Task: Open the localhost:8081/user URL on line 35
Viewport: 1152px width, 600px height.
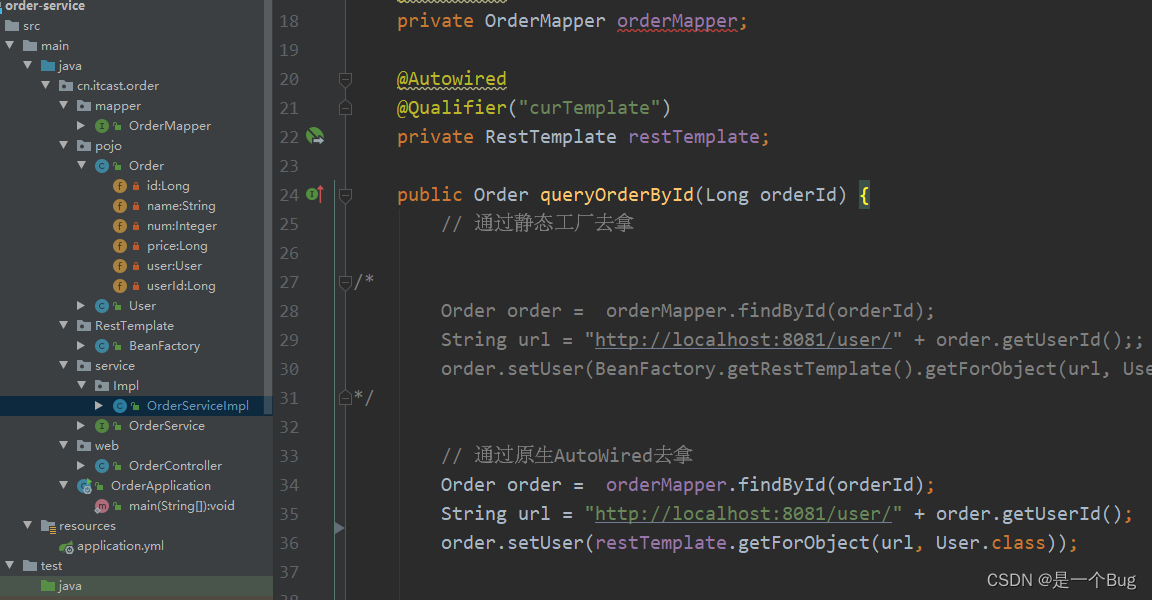Action: pos(744,513)
